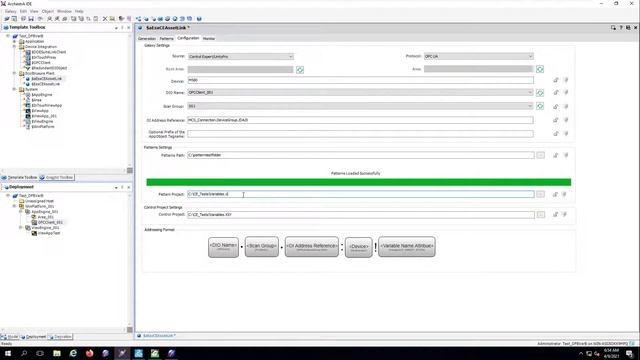Open the Scan Group dropdown
640x360 pixels.
pos(360,106)
